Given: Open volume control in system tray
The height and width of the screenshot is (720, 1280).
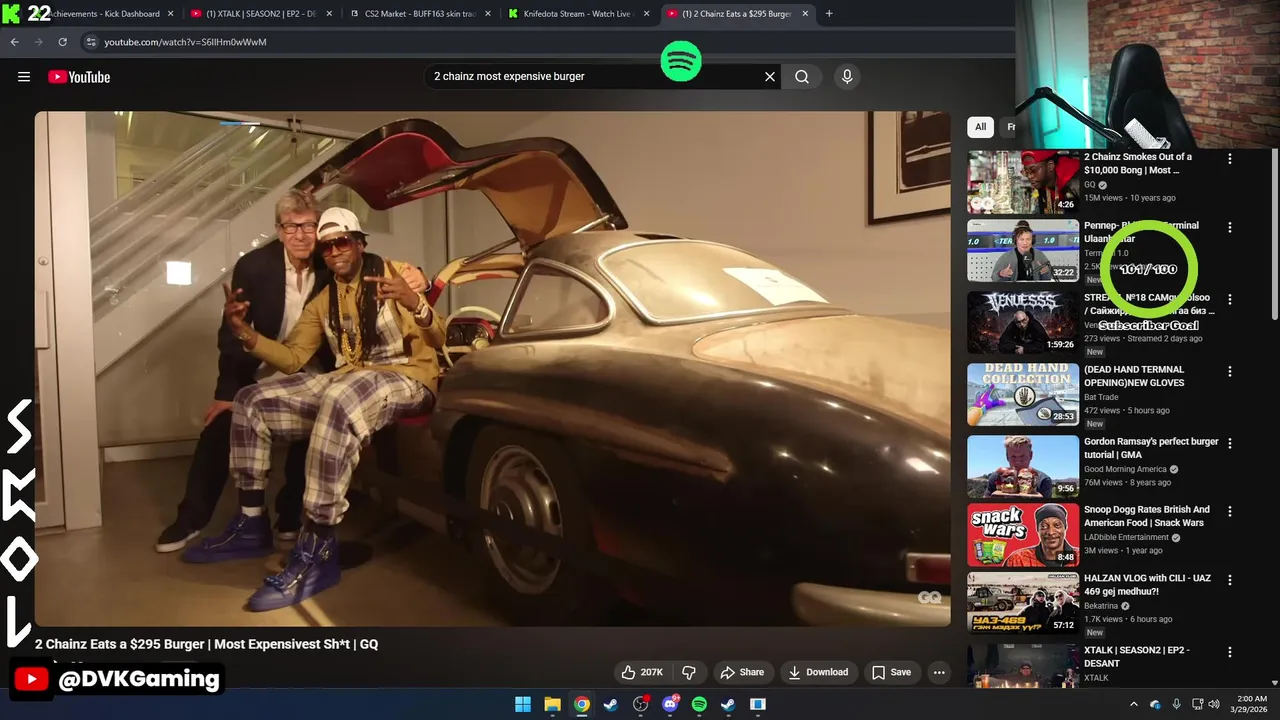Looking at the screenshot, I should point(1214,704).
